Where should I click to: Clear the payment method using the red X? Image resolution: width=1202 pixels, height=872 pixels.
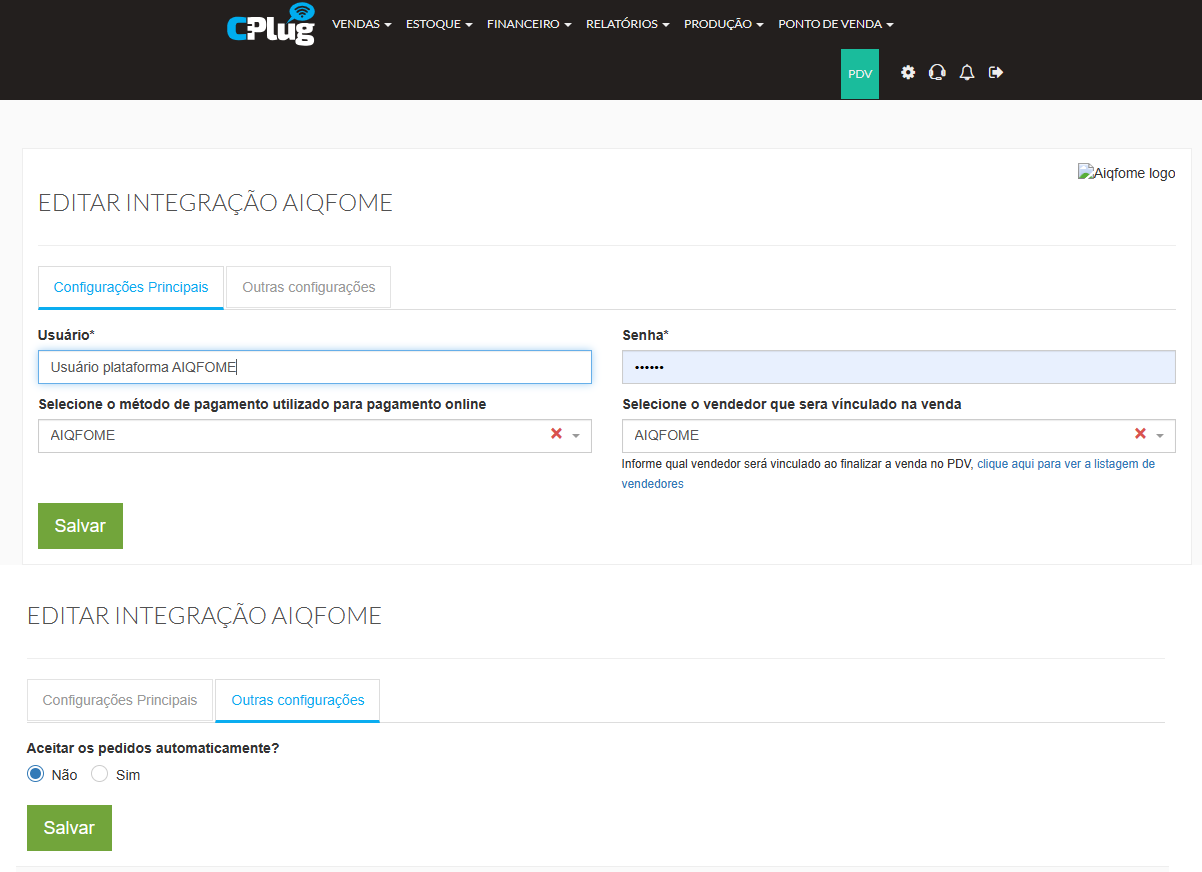(556, 434)
